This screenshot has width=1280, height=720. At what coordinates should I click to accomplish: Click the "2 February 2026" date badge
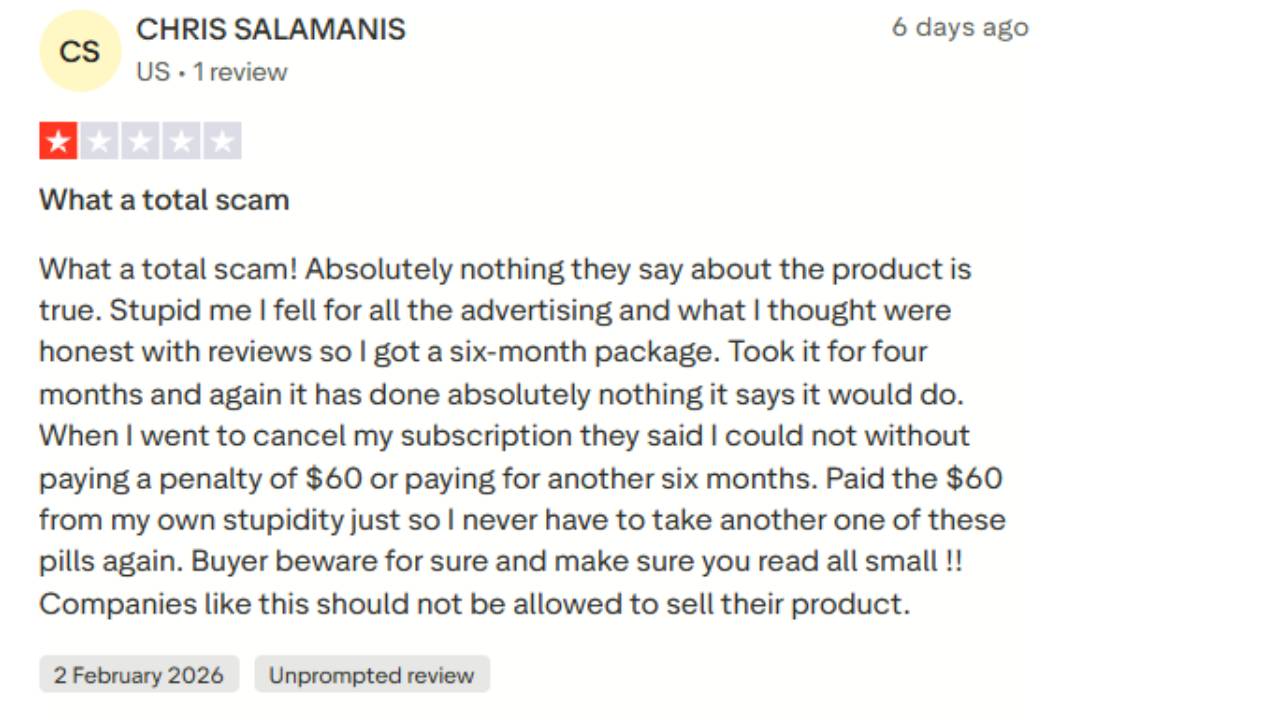click(x=139, y=675)
